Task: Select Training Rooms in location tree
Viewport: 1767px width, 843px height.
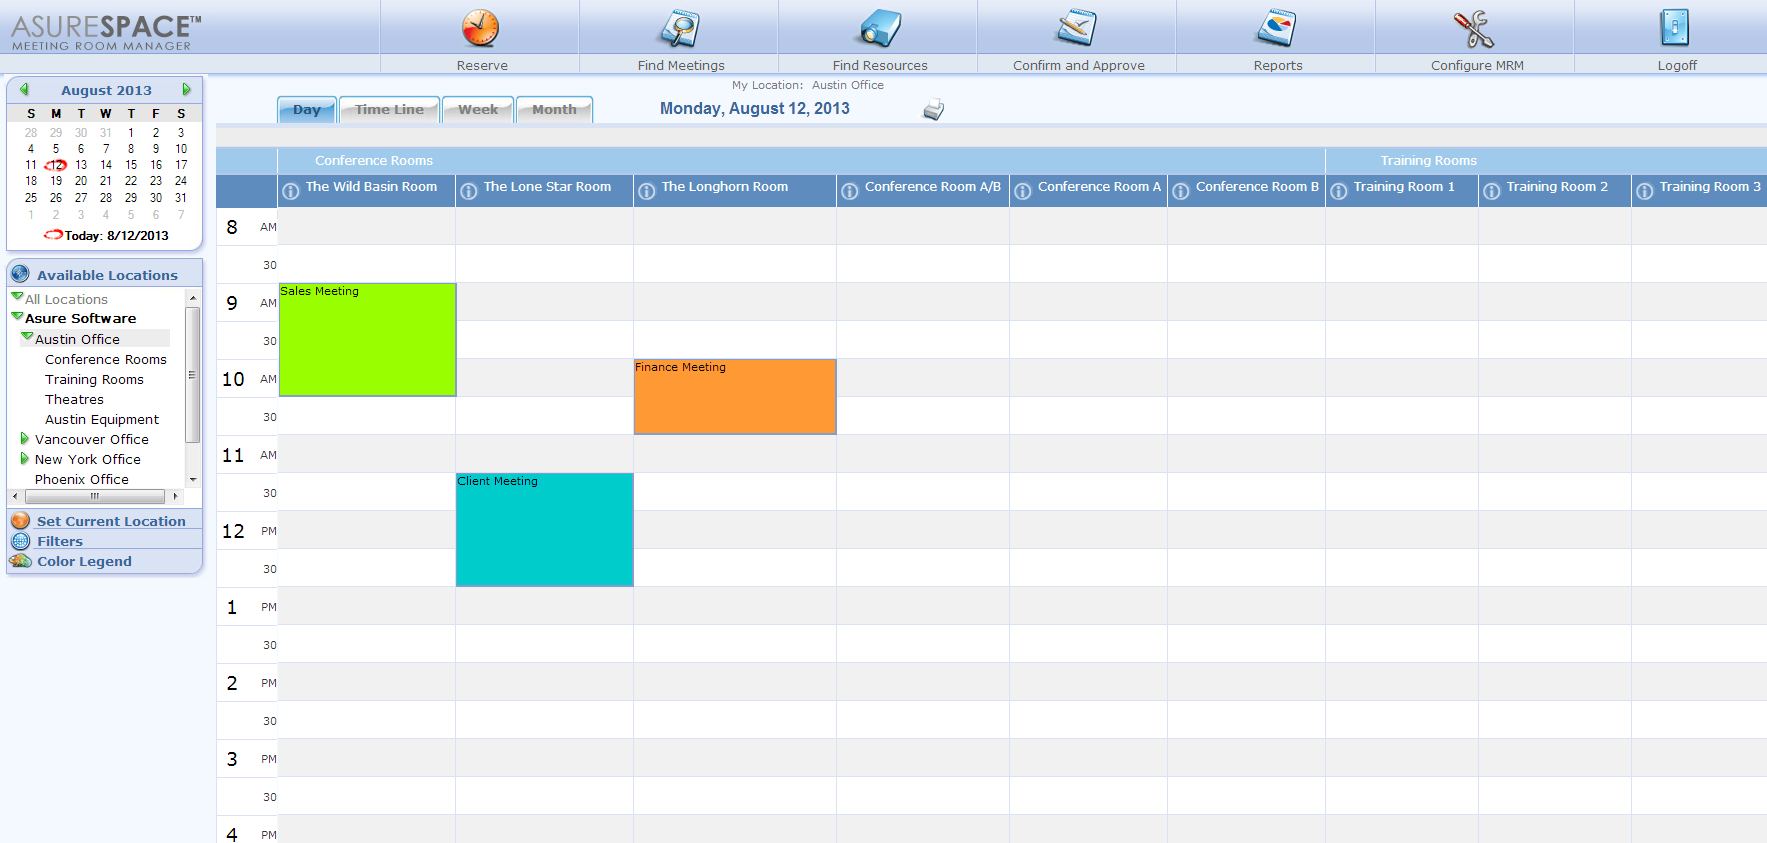Action: [x=94, y=380]
